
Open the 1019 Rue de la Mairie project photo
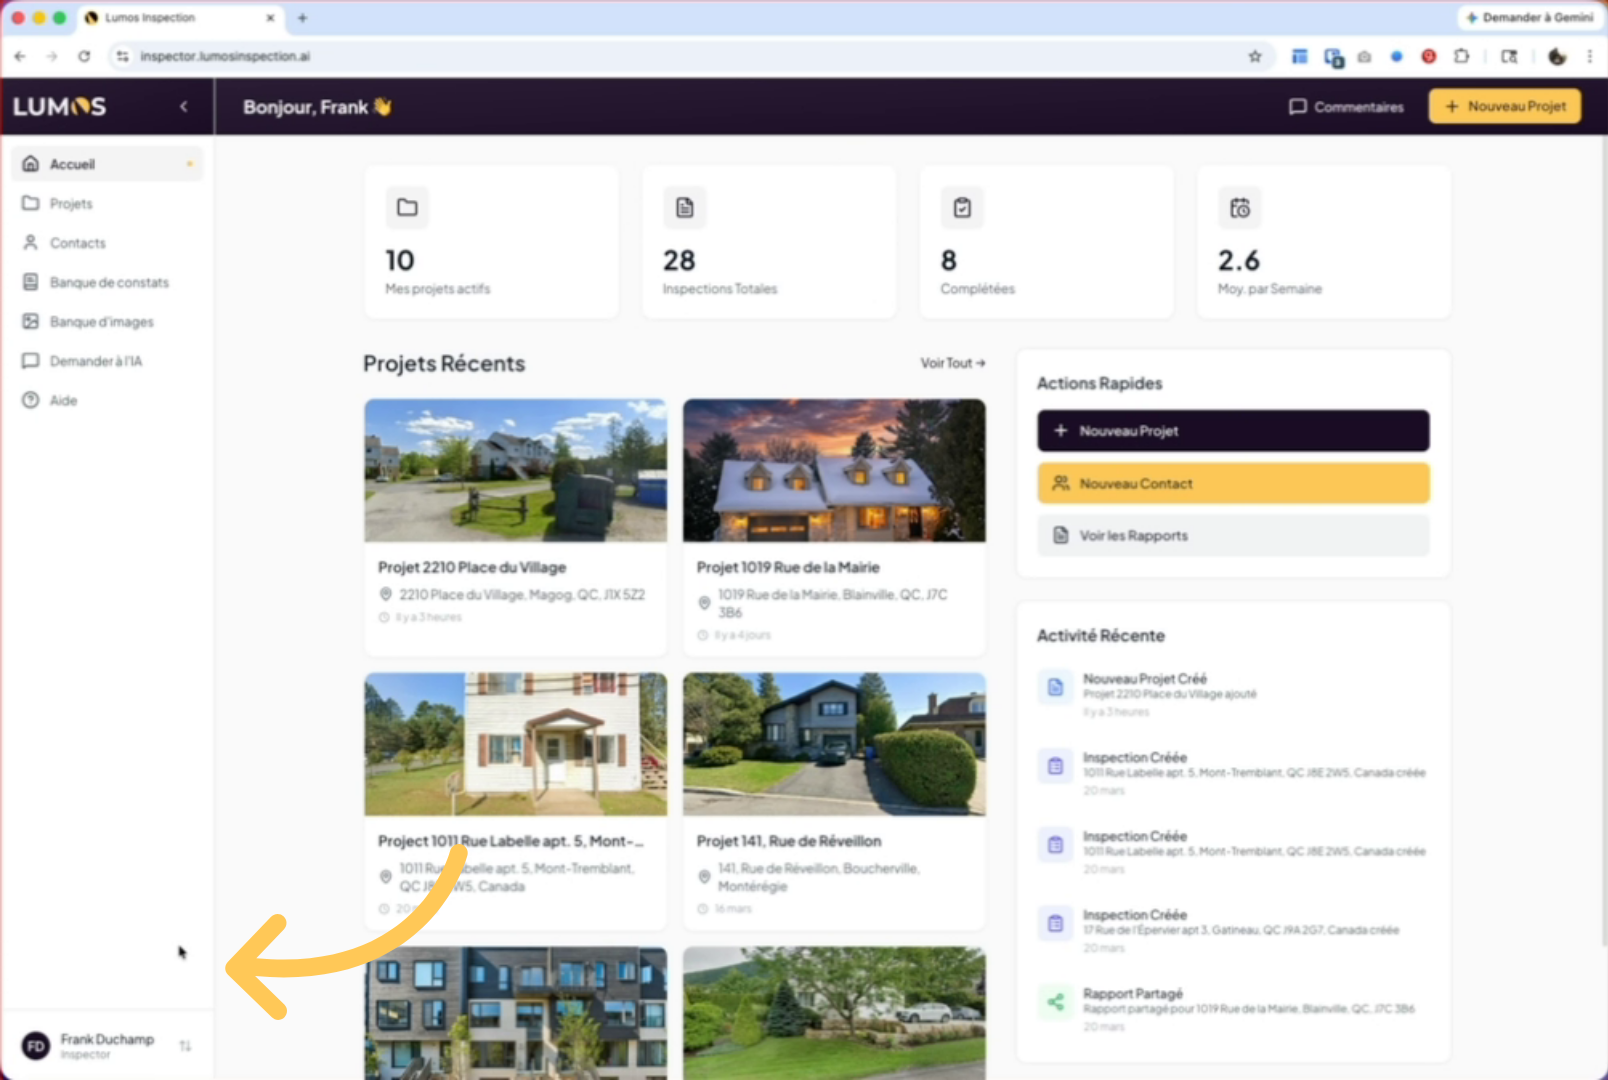[x=834, y=471]
